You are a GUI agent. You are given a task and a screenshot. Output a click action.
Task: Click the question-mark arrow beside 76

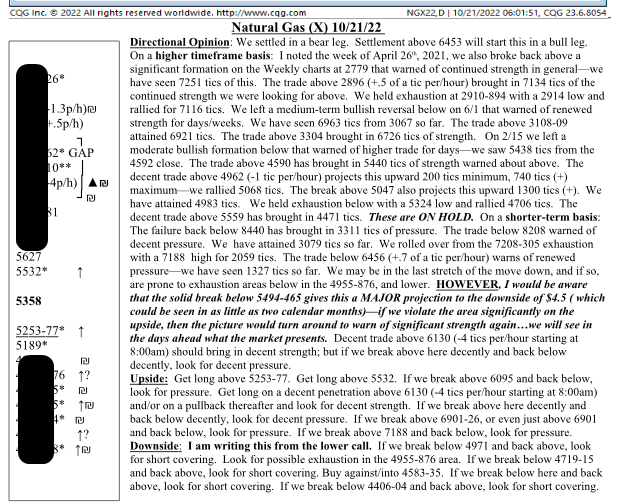tap(84, 376)
